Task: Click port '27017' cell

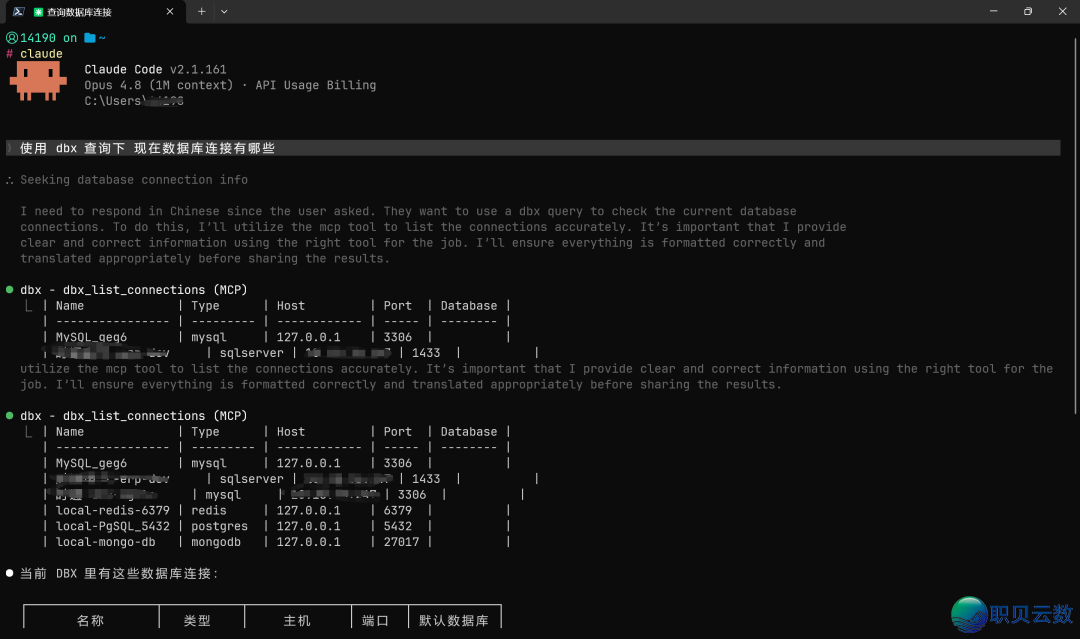Action: click(401, 542)
